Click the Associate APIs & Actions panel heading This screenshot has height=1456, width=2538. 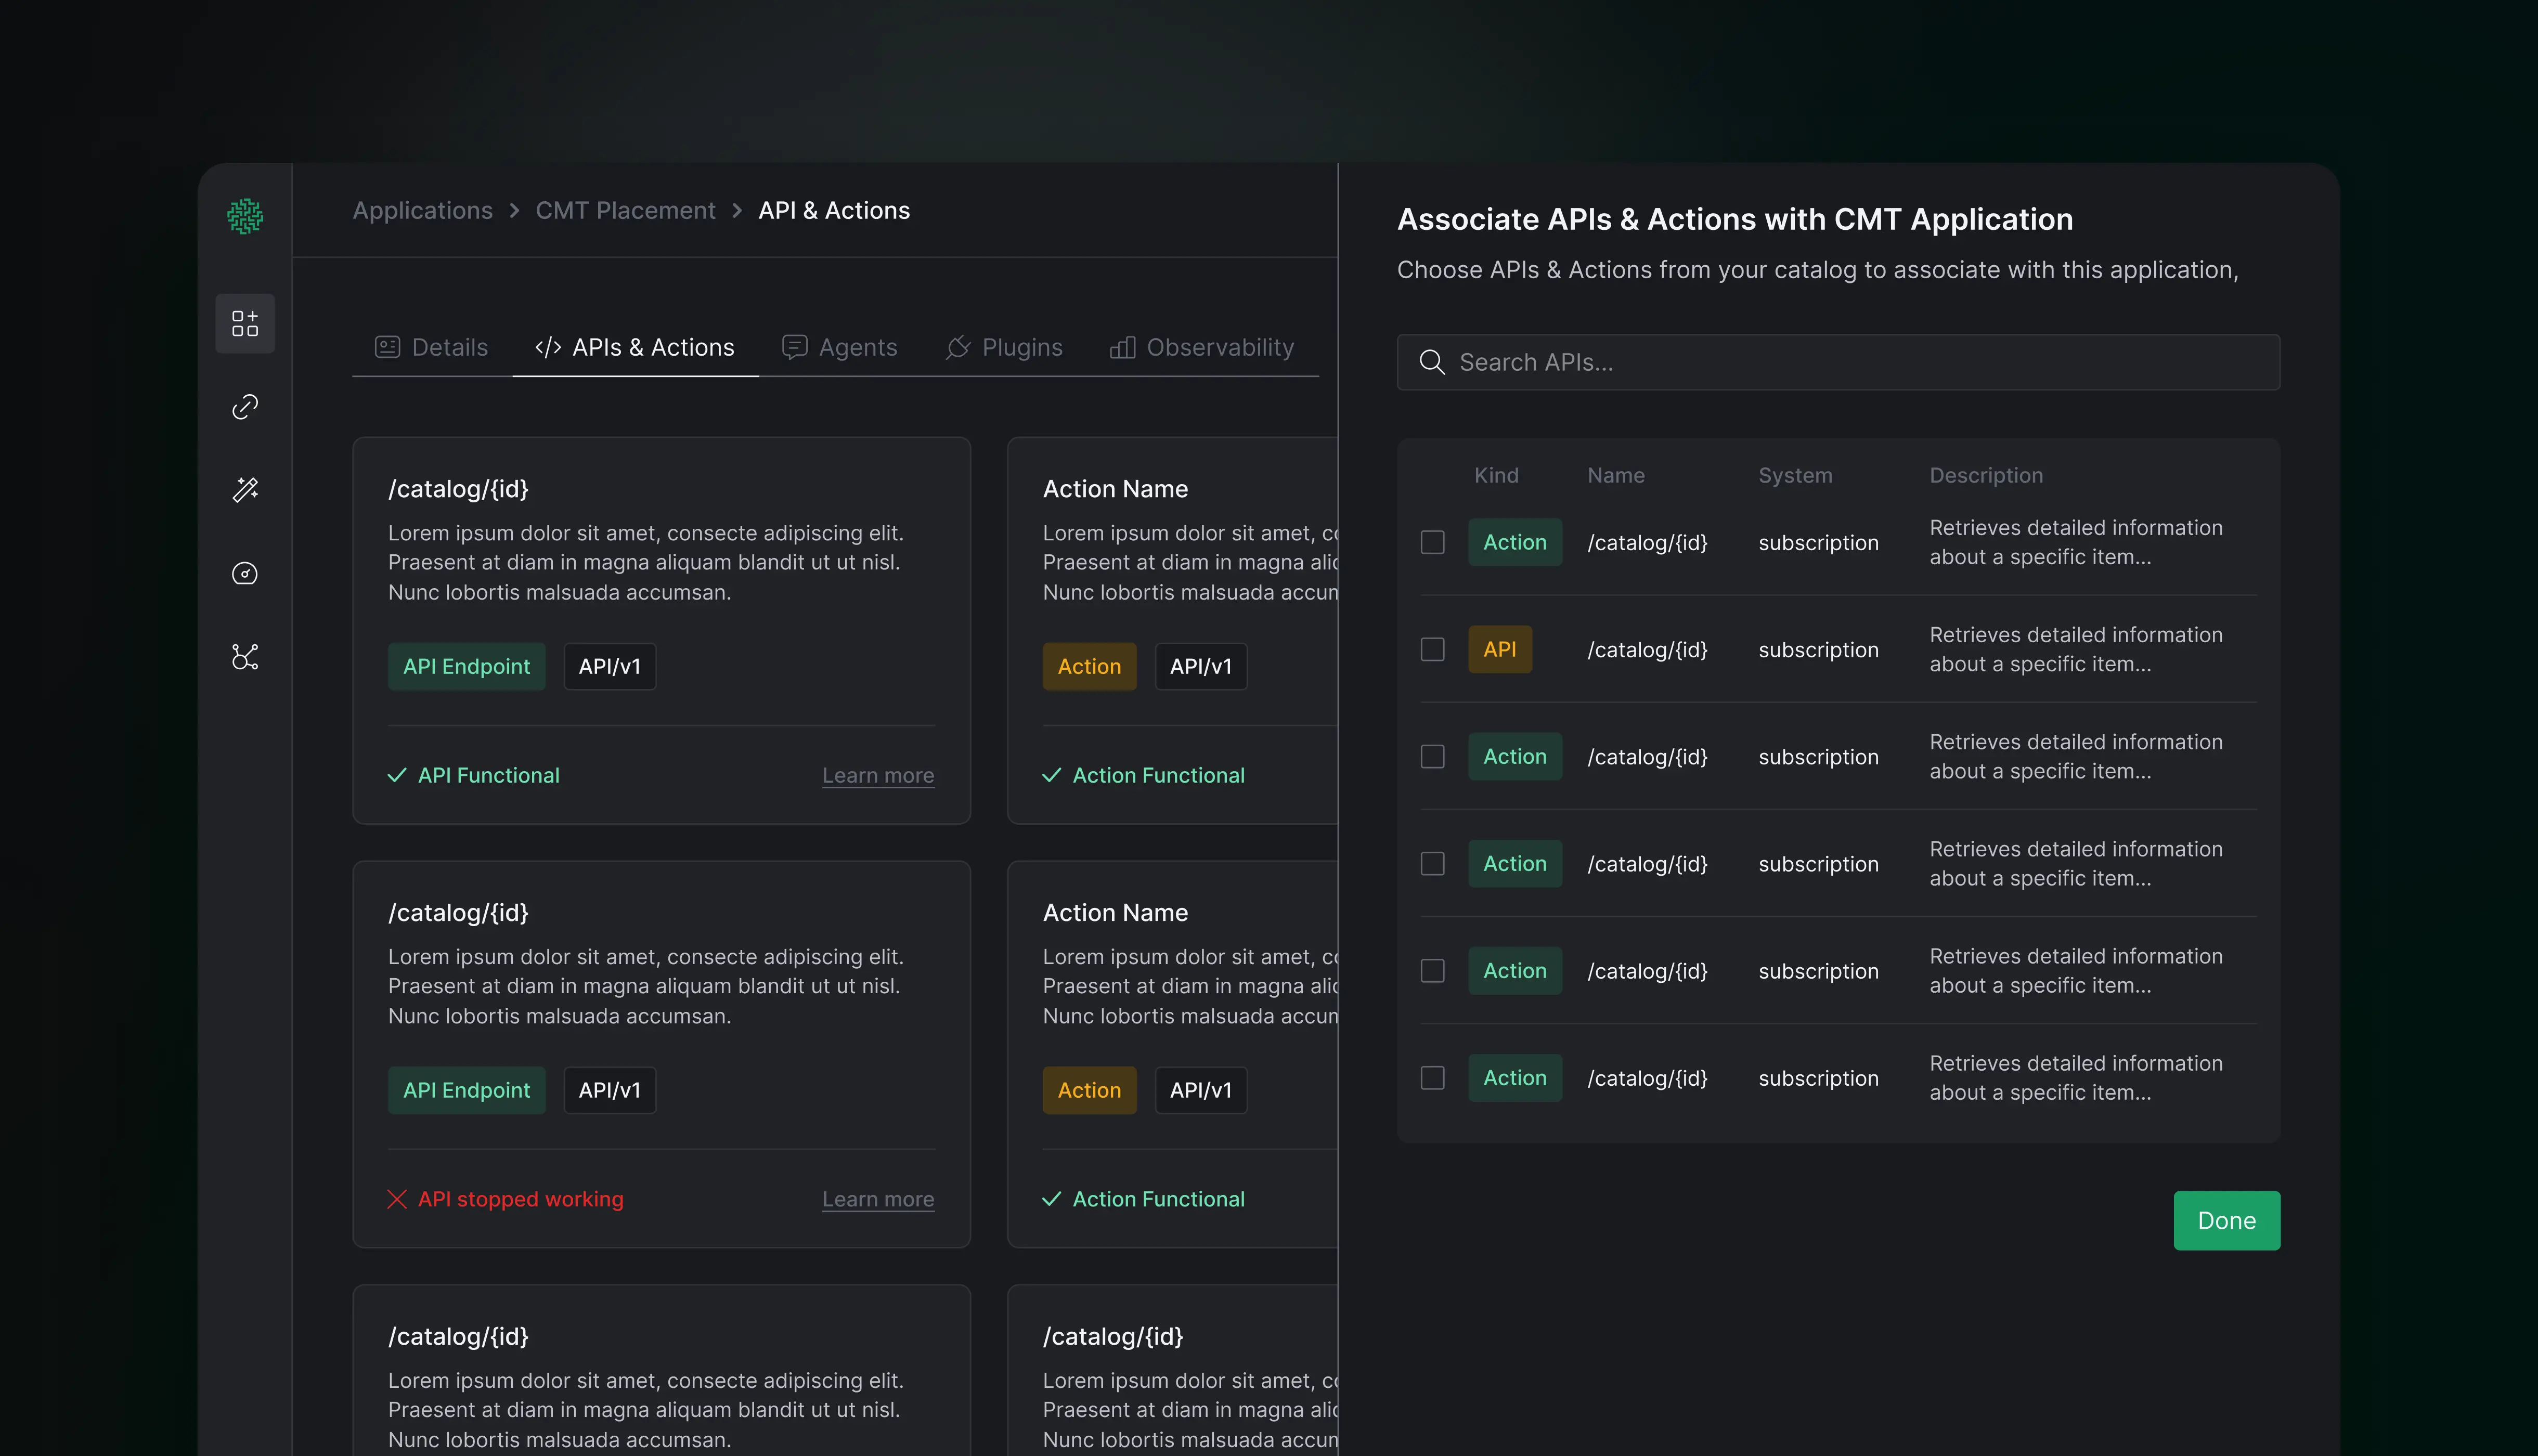(1735, 219)
